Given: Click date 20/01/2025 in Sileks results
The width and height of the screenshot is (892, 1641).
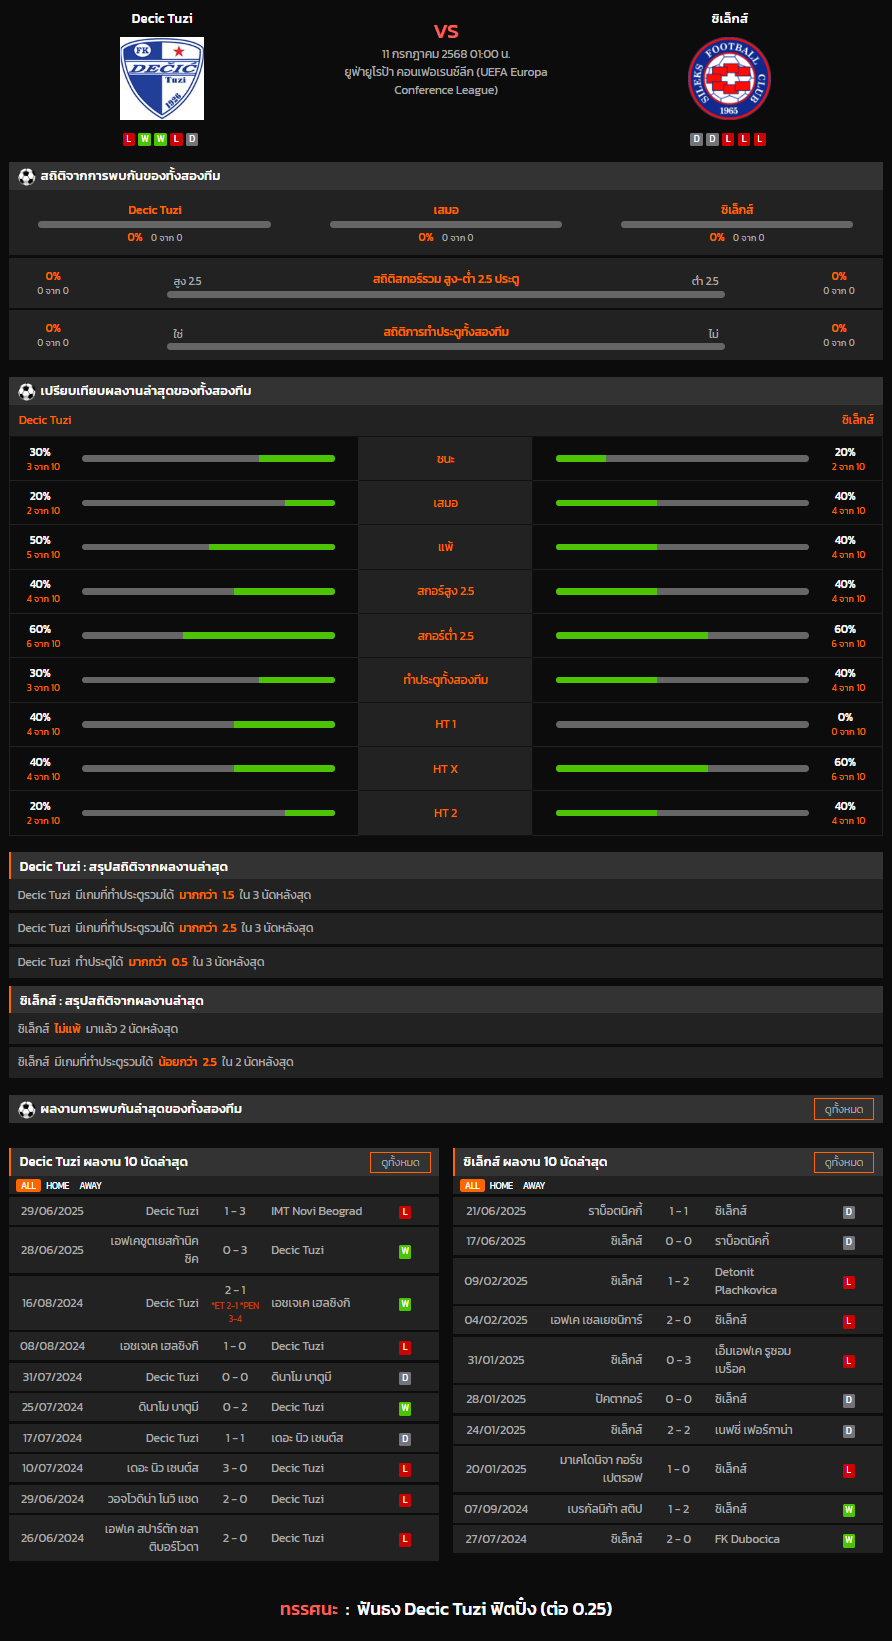Looking at the screenshot, I should pos(496,1470).
